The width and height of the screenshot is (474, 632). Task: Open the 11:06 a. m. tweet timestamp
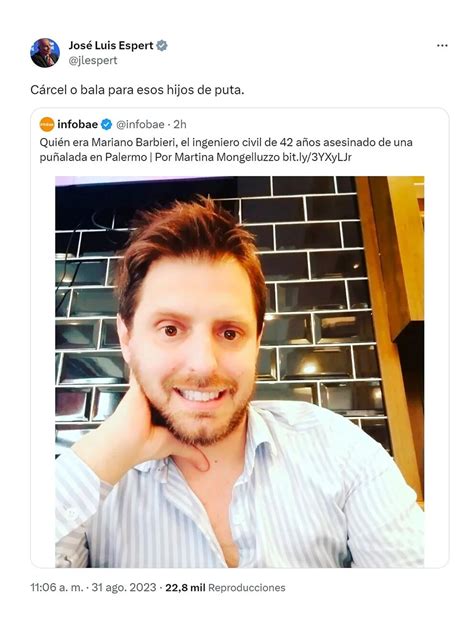57,587
